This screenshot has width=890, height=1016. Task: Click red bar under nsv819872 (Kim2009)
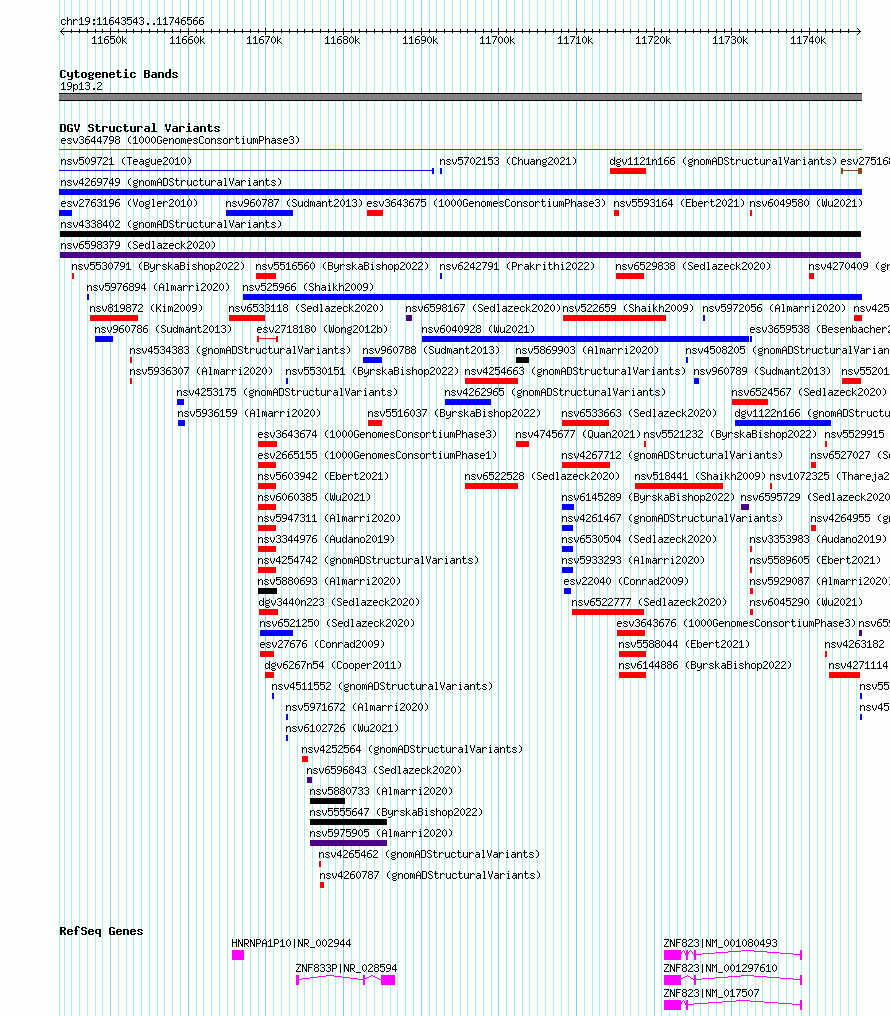pos(114,318)
